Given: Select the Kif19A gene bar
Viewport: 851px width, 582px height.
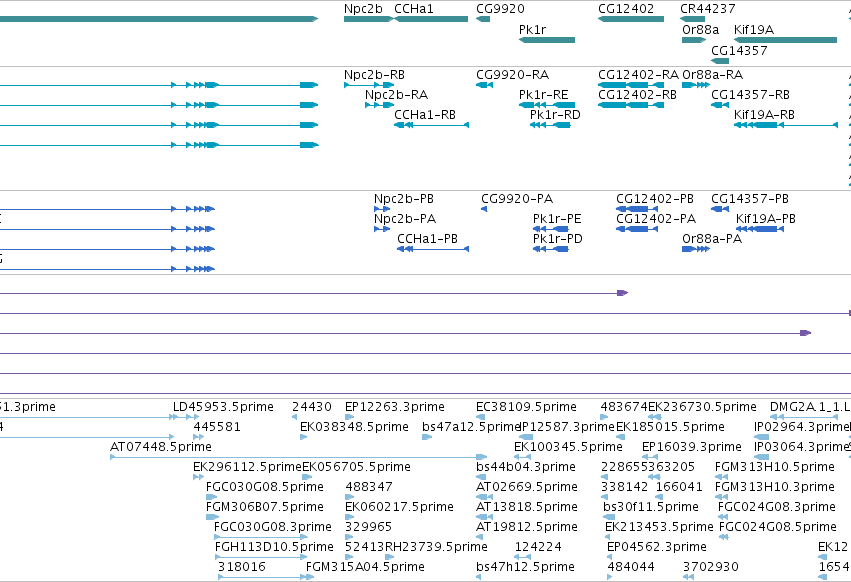Looking at the screenshot, I should click(785, 40).
